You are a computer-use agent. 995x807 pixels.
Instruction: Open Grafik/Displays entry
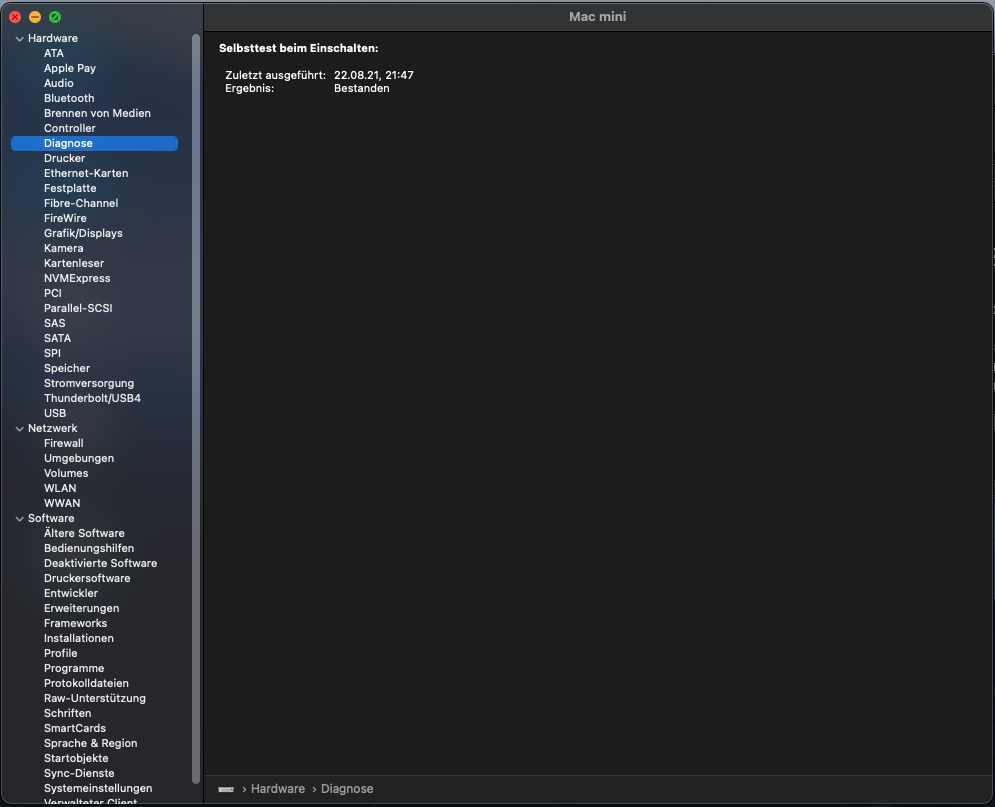[x=83, y=233]
